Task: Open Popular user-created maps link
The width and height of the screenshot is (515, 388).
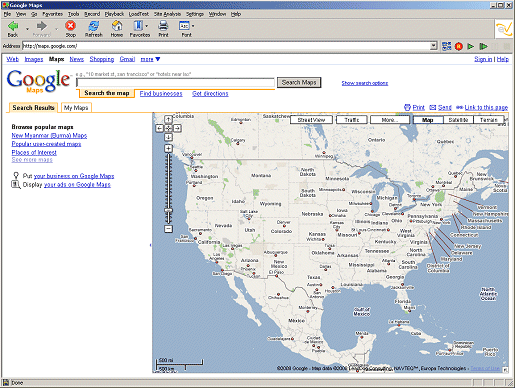Action: click(x=46, y=144)
